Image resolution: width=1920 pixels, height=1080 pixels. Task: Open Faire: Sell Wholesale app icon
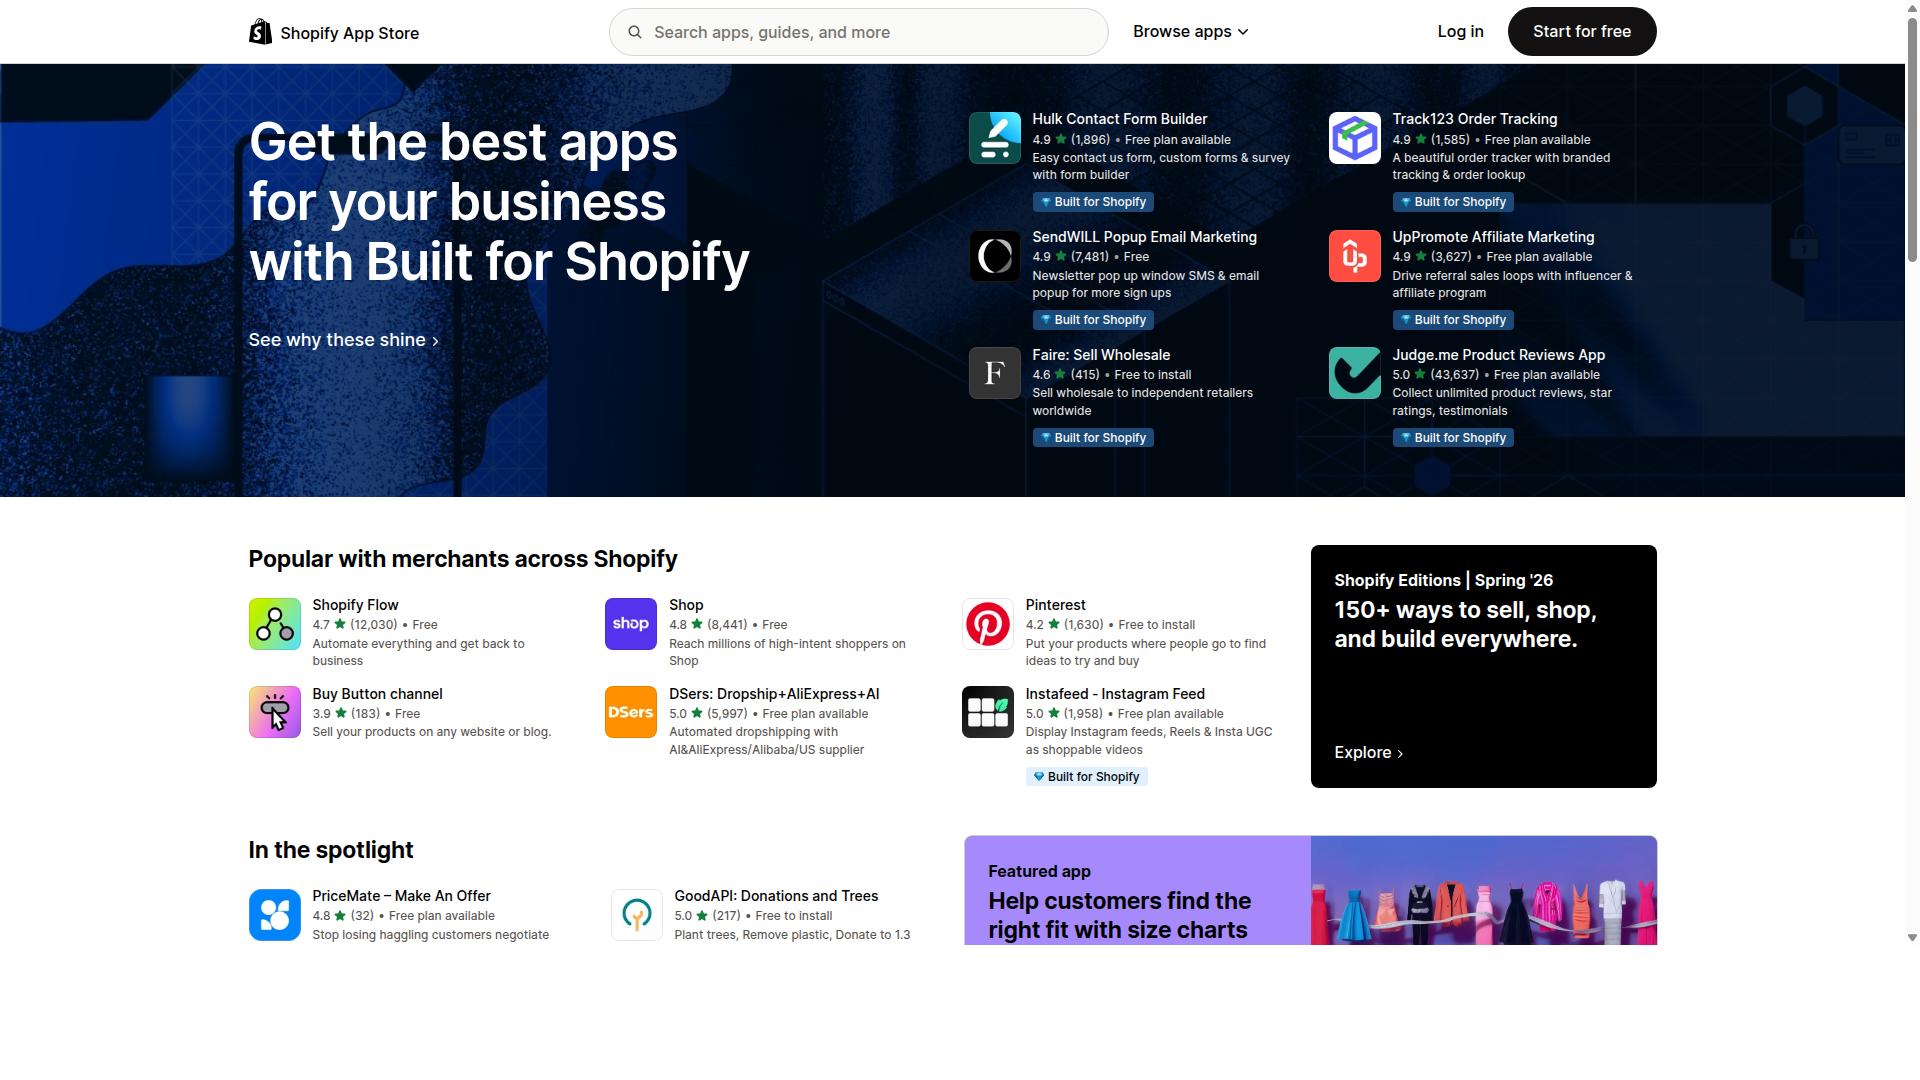point(994,373)
